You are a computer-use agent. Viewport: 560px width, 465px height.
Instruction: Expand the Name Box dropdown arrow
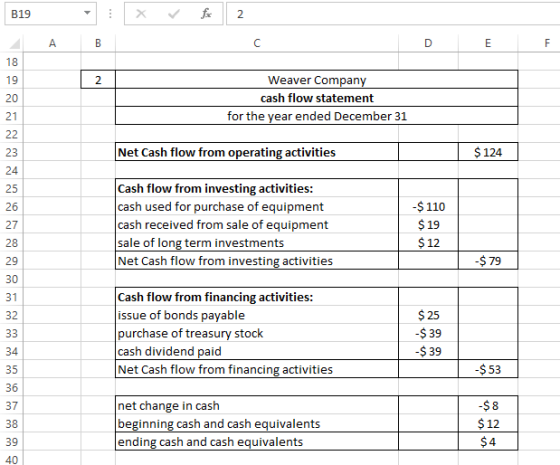click(x=87, y=14)
